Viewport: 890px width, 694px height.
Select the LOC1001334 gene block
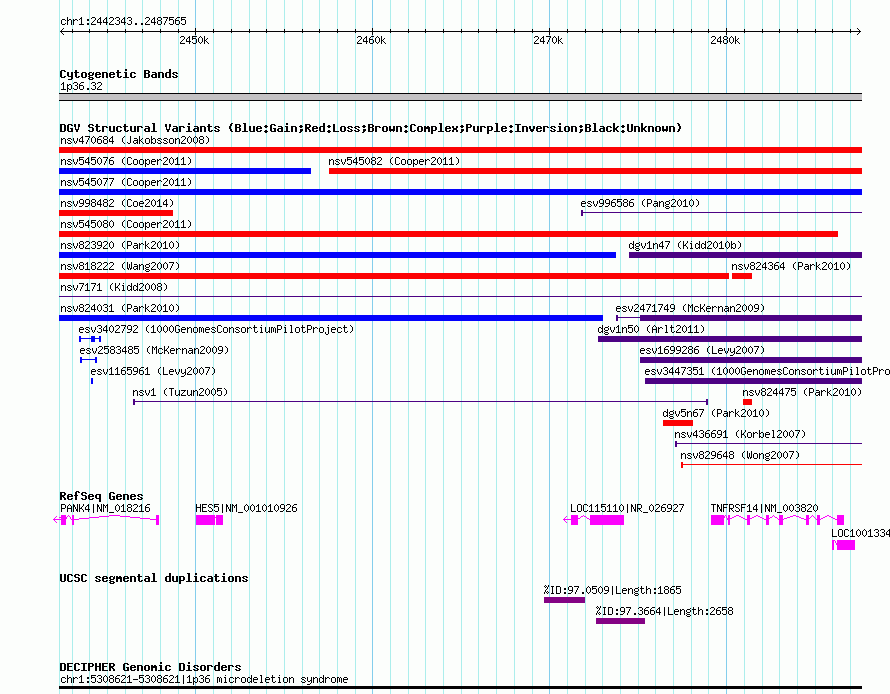pos(843,545)
